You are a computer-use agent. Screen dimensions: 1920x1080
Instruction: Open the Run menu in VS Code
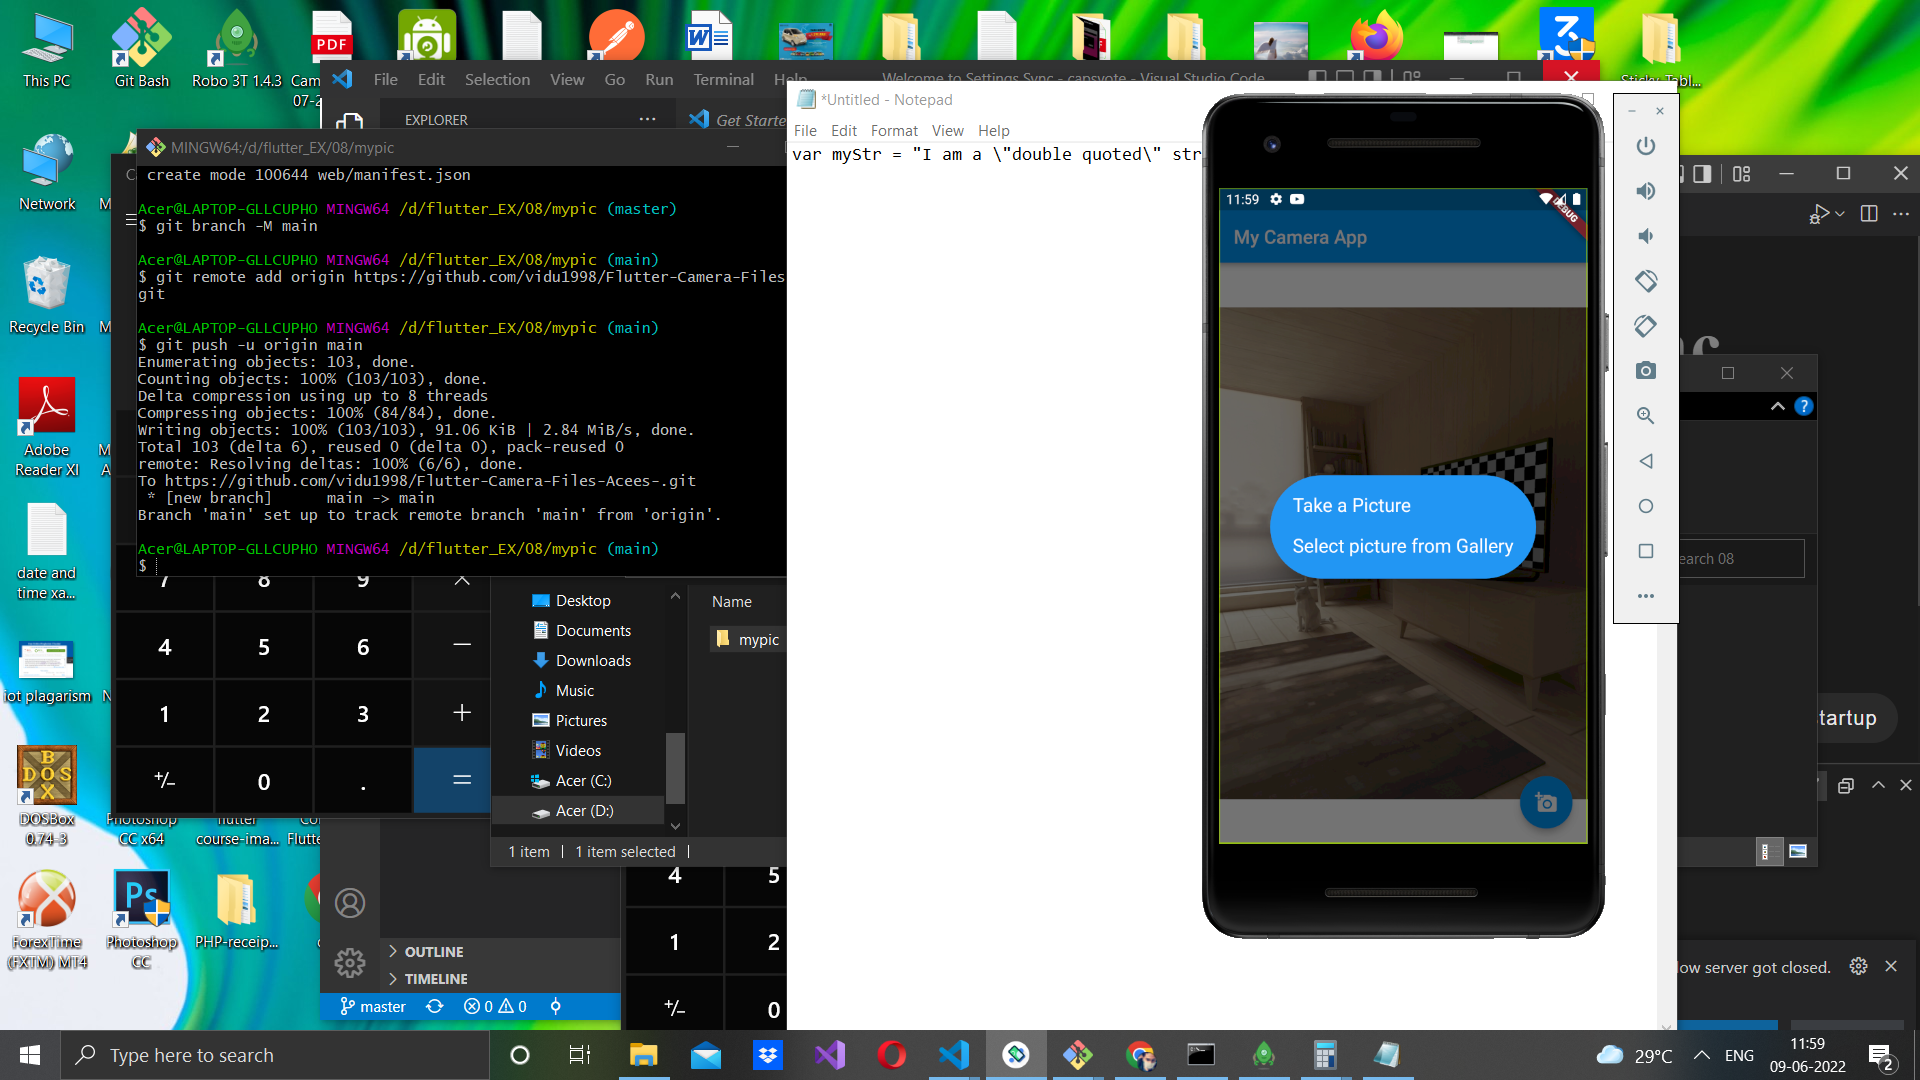point(658,79)
